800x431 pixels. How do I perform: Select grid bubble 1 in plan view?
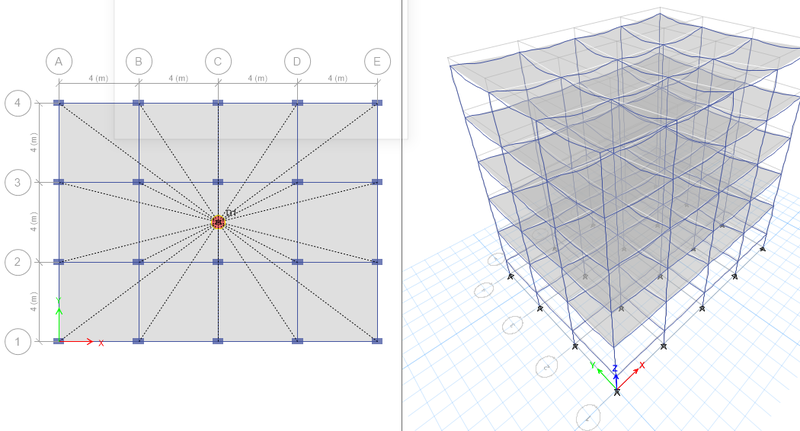18,341
